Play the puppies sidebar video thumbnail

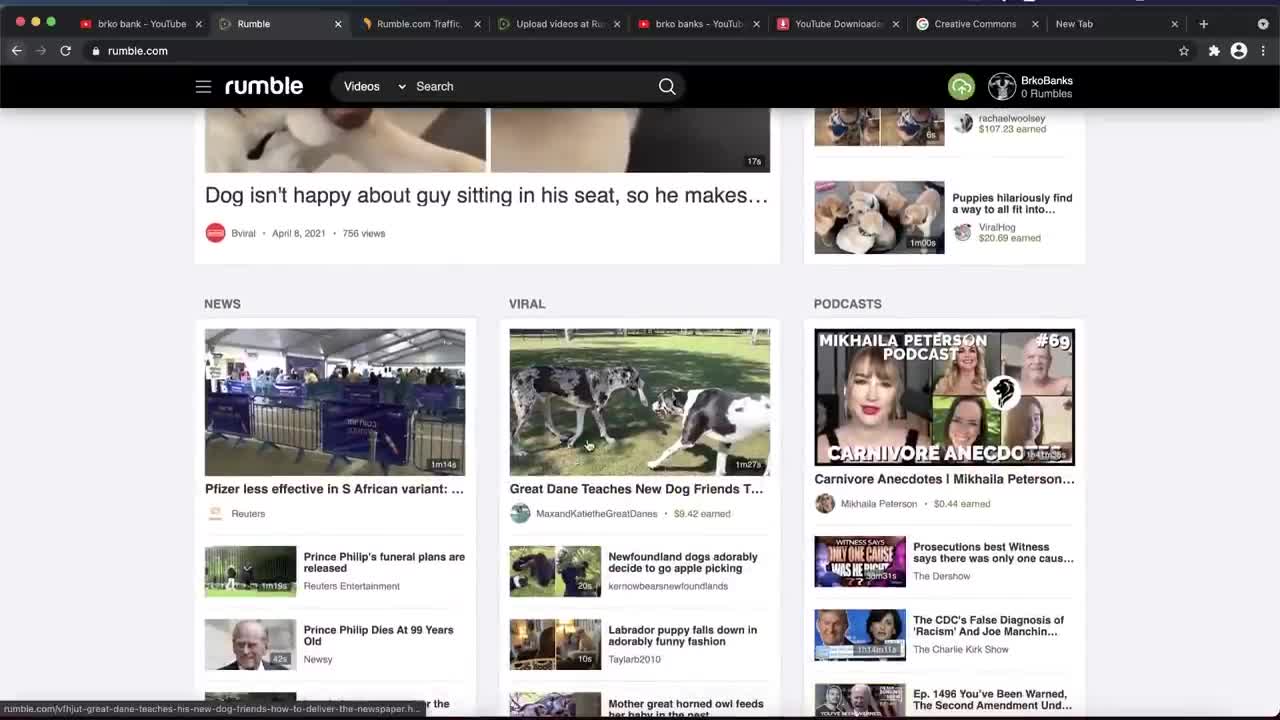click(x=879, y=217)
